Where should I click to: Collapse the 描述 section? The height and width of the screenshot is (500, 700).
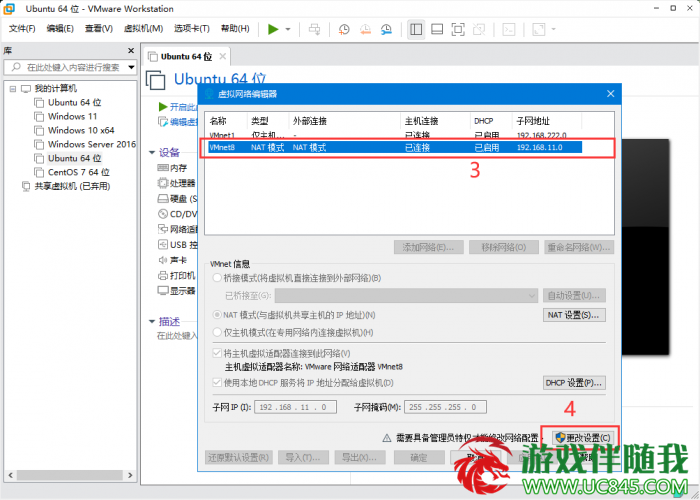[152, 321]
